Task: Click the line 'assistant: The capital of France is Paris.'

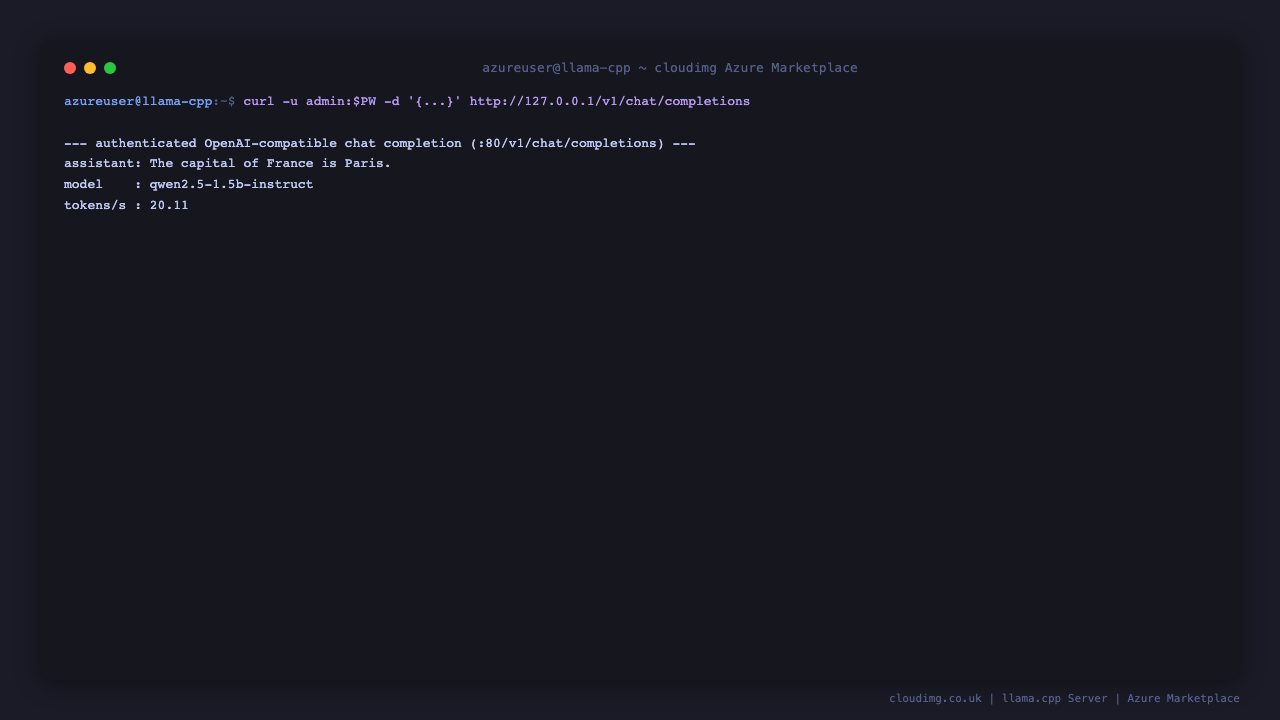Action: pyautogui.click(x=228, y=163)
